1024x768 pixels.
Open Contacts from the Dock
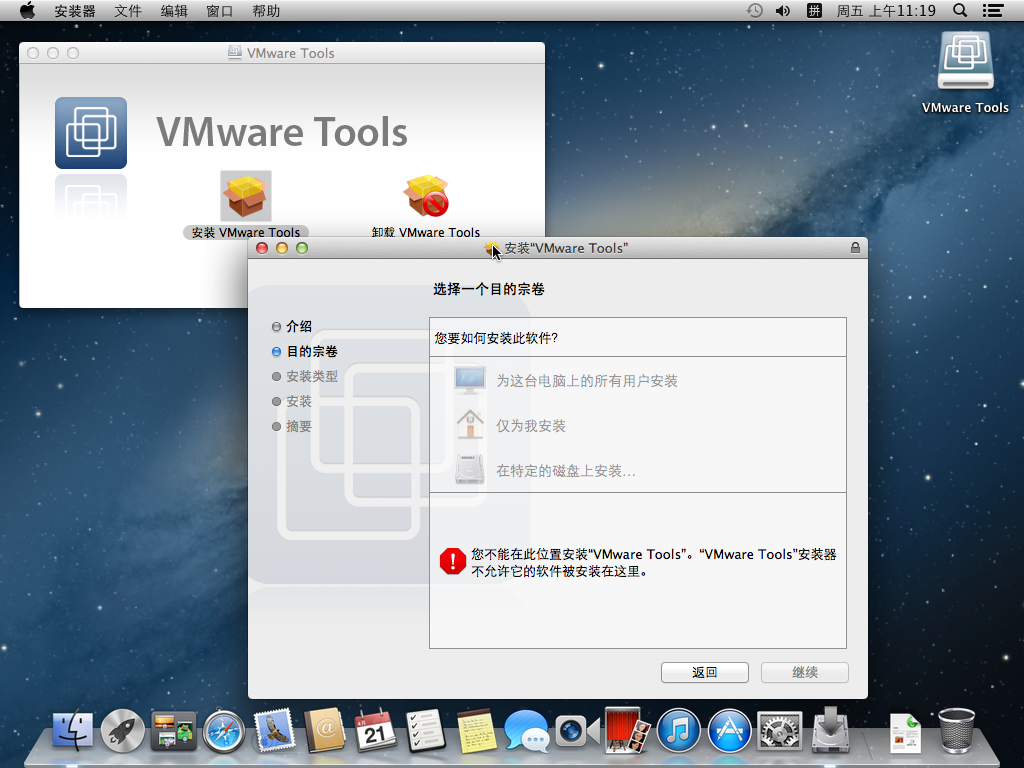325,729
